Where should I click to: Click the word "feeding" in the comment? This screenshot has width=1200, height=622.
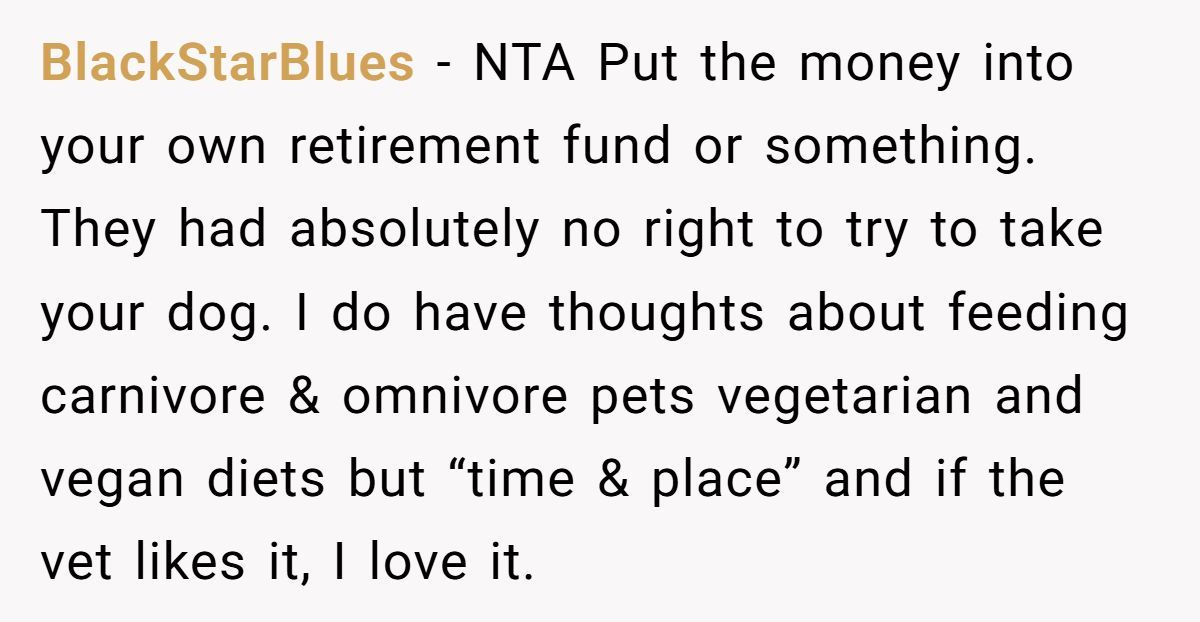pyautogui.click(x=1038, y=314)
